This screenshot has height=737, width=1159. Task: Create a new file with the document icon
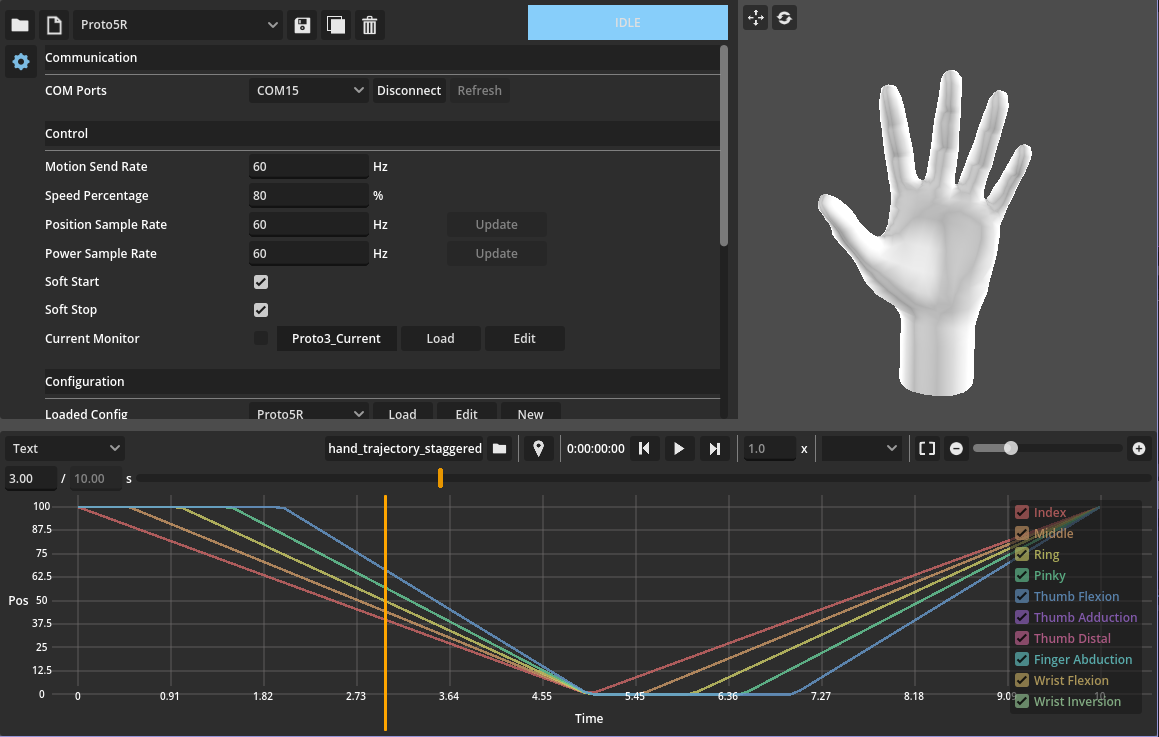point(55,25)
